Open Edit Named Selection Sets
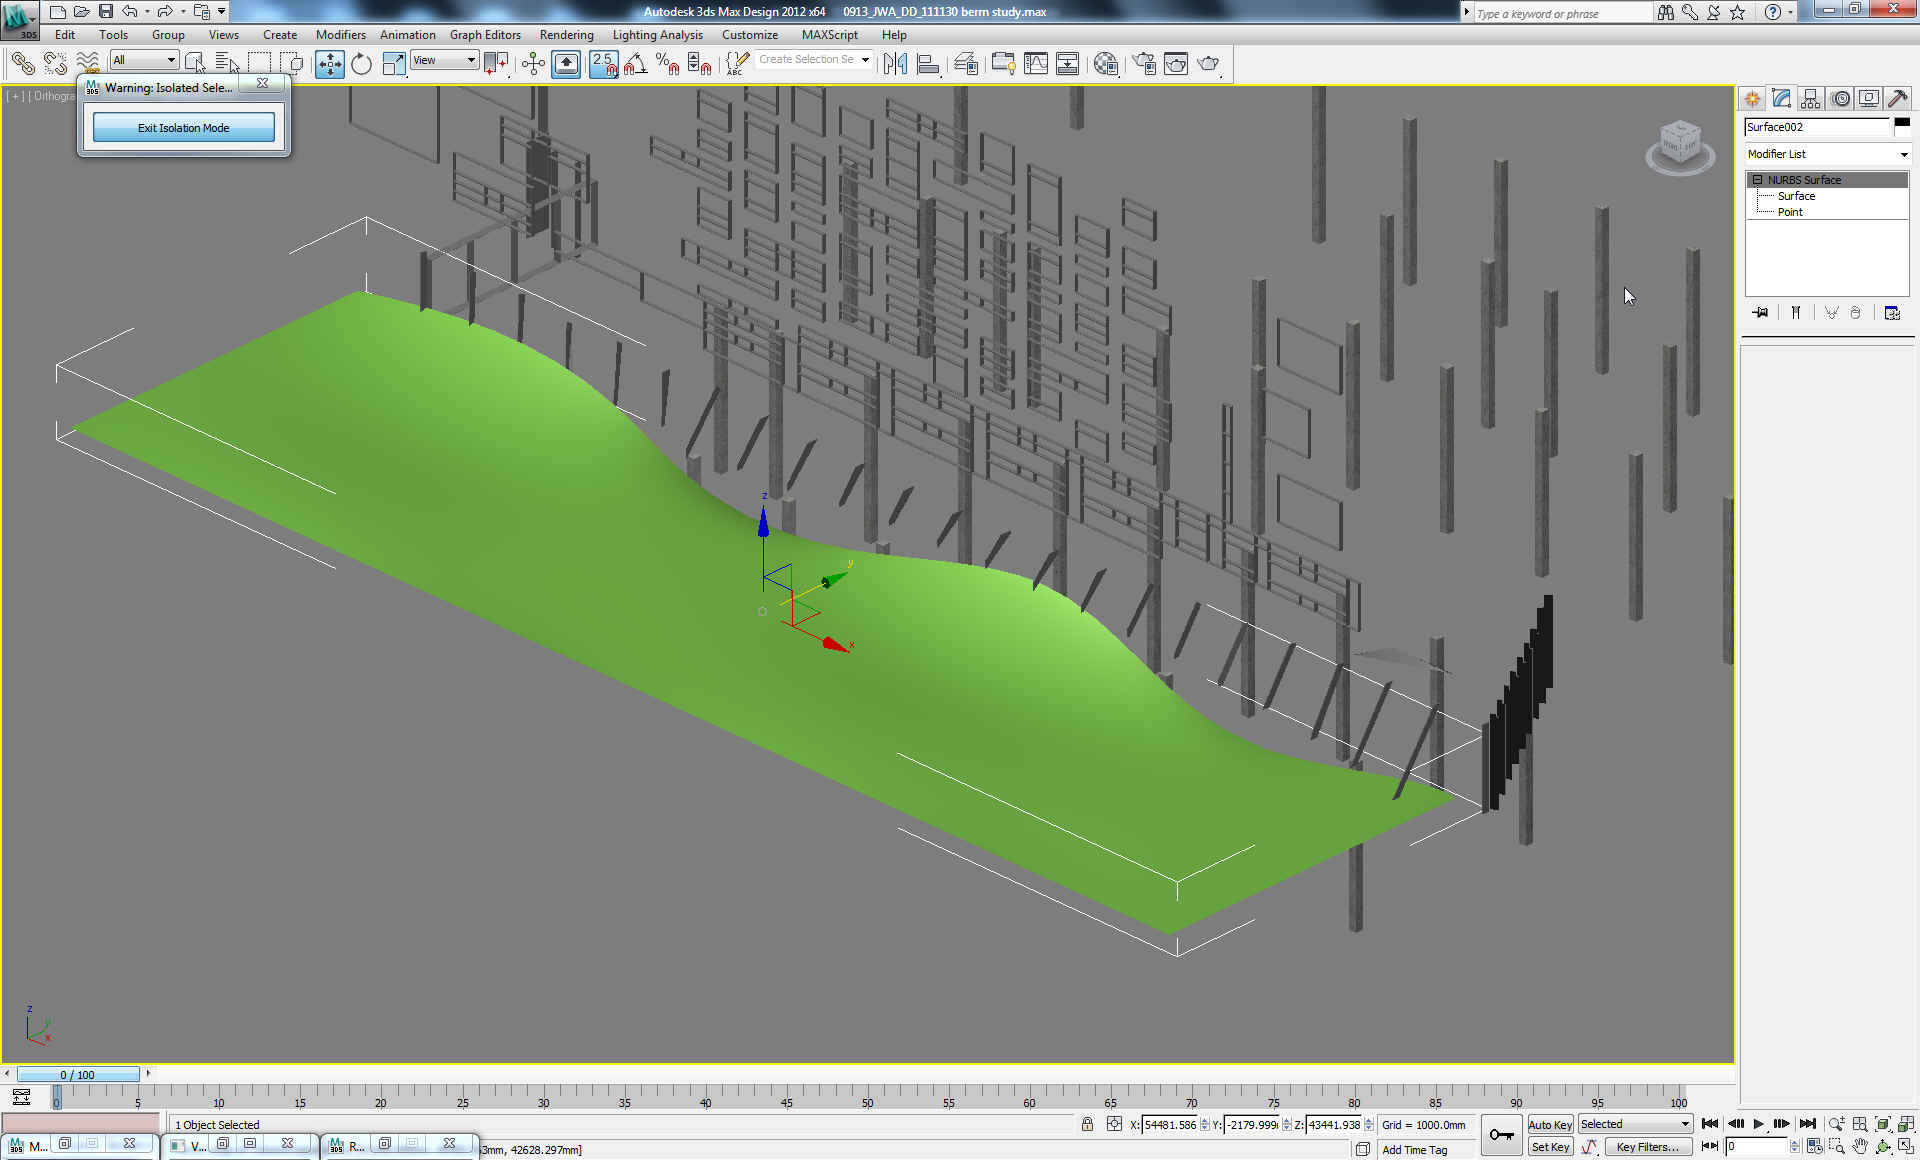 (737, 64)
